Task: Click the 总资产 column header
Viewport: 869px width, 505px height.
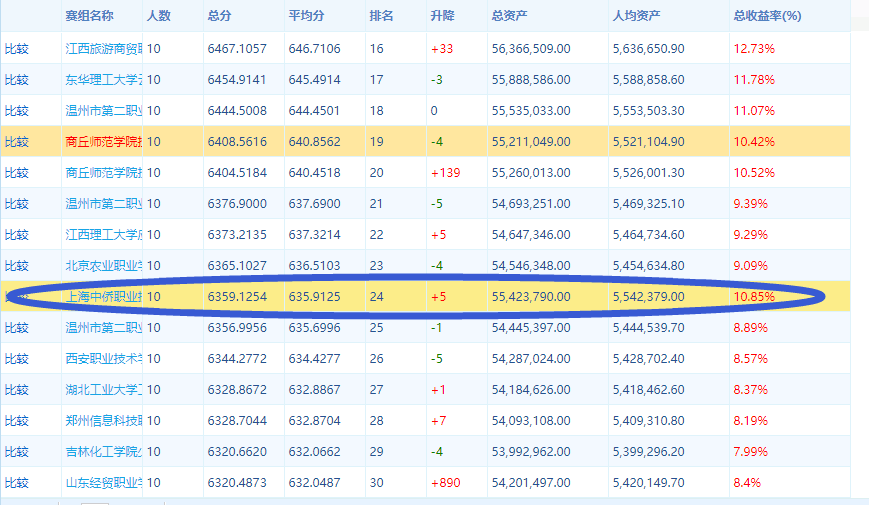Action: coord(511,16)
